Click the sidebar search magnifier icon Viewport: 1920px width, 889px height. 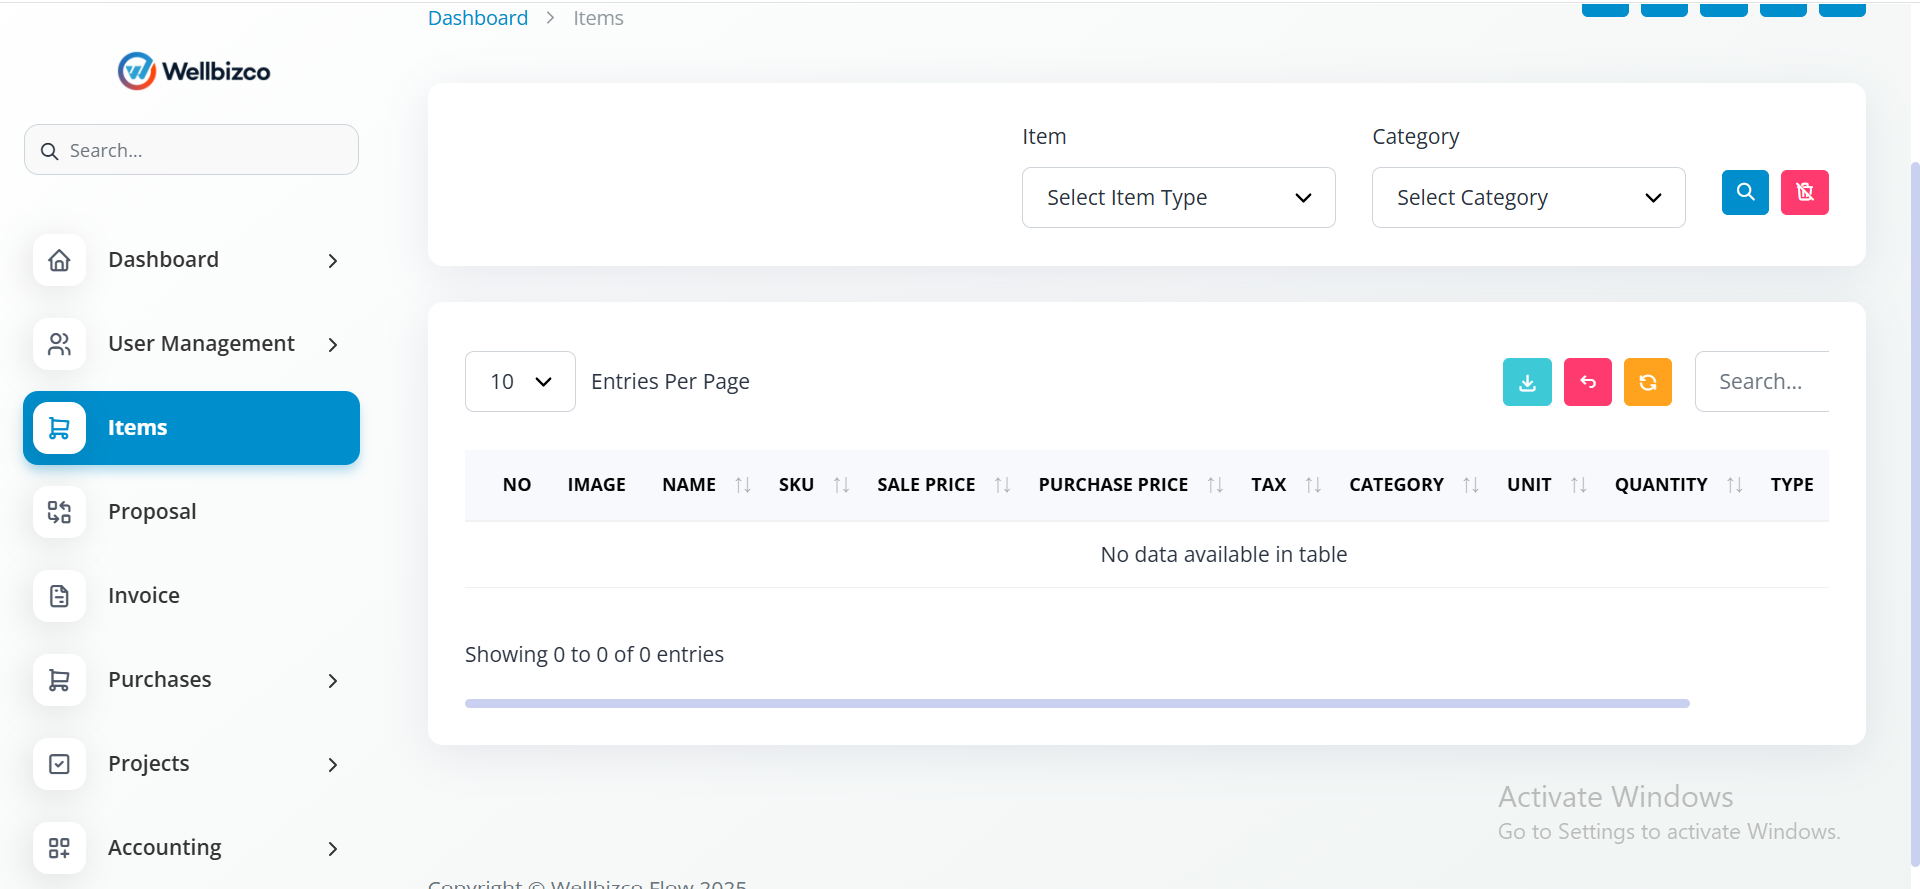tap(49, 151)
